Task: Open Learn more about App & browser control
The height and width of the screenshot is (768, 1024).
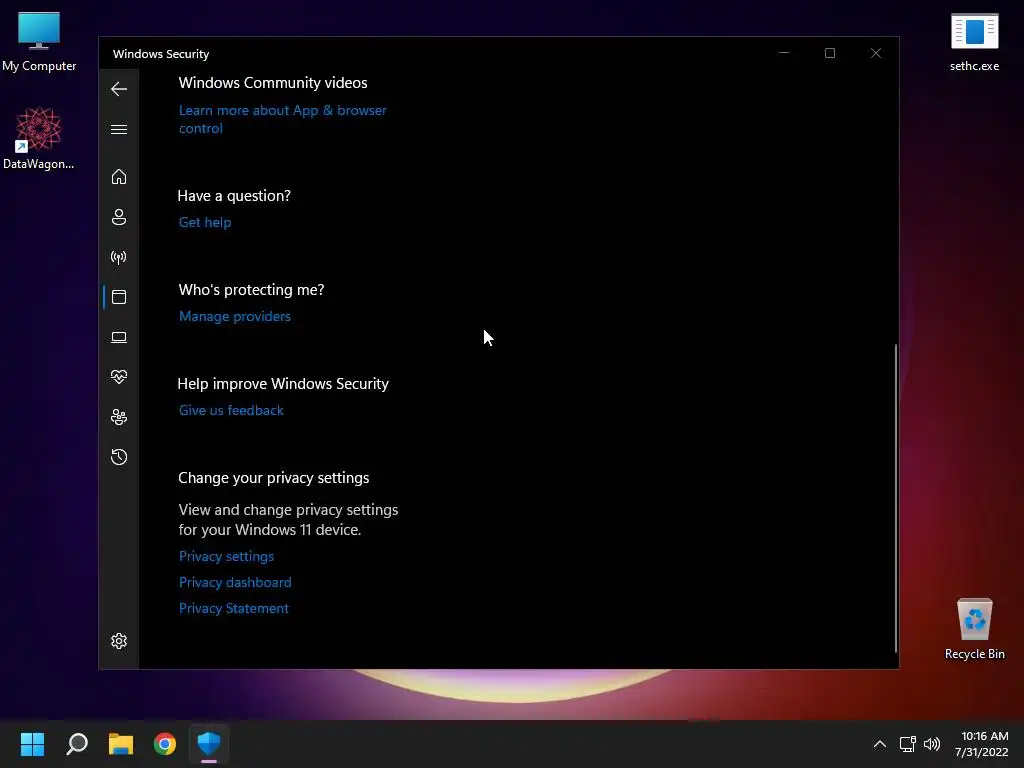Action: click(x=283, y=119)
